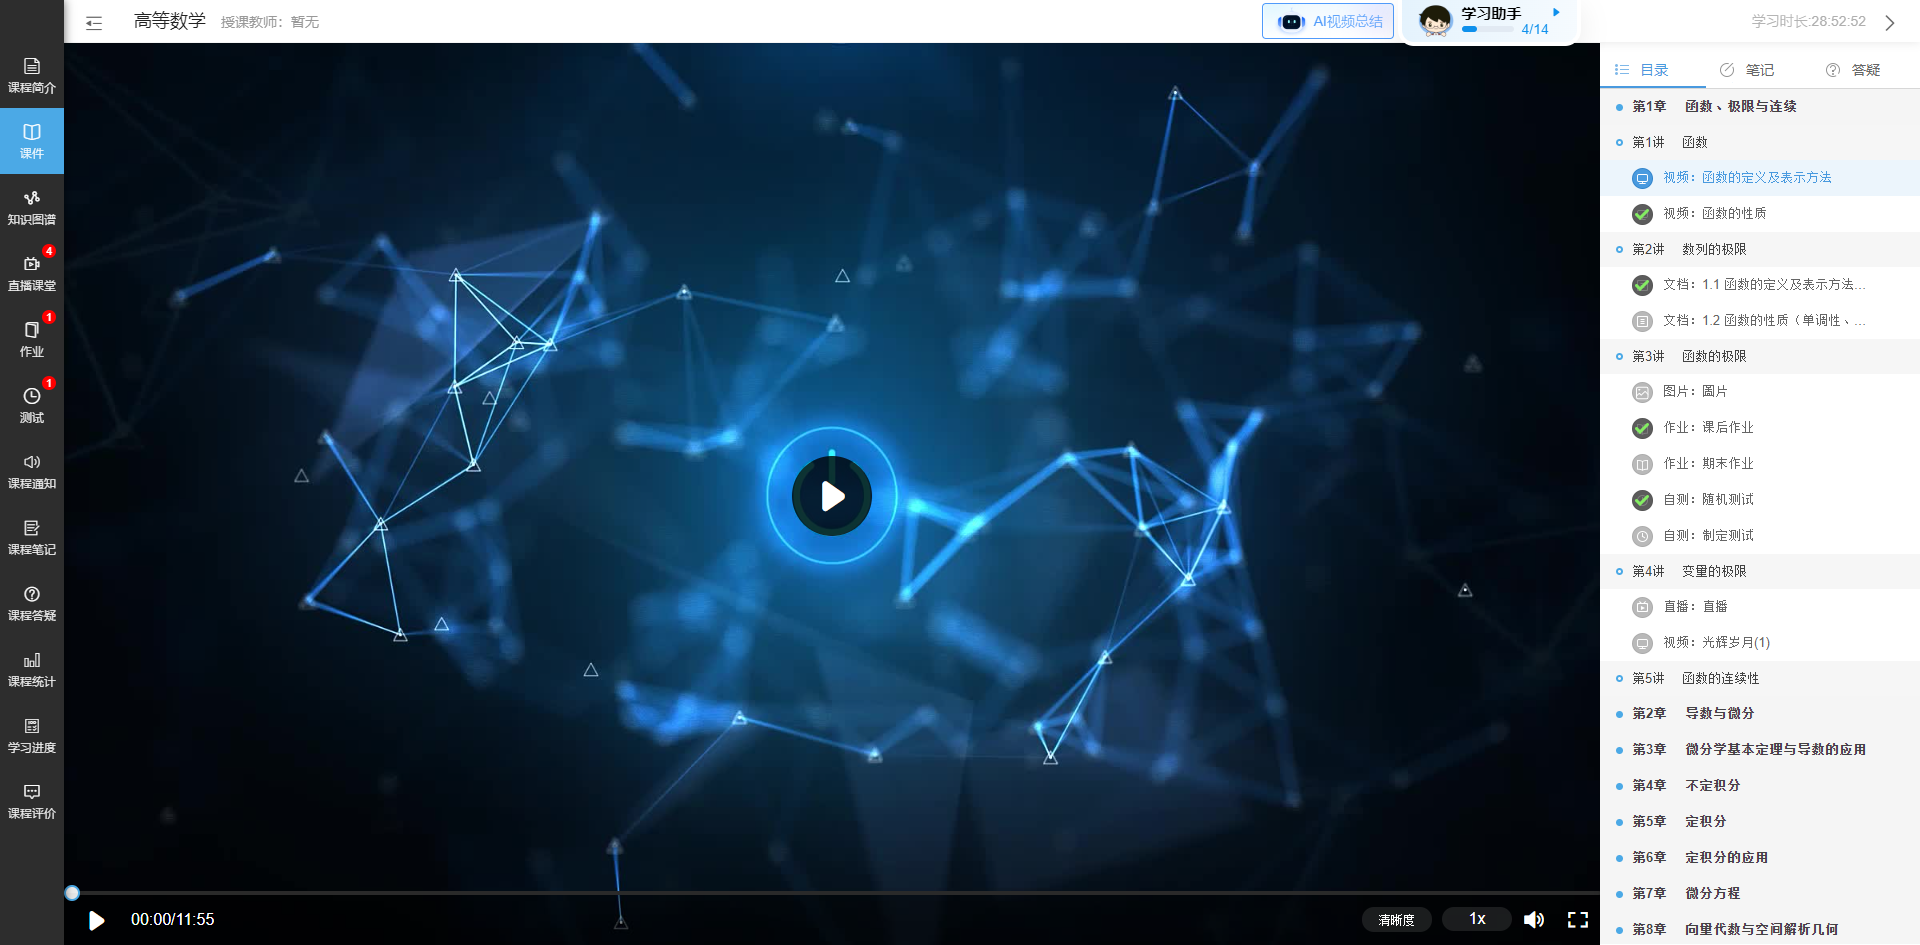Screen dimensions: 1920x945
Task: Open the 学习助手 widget
Action: [1490, 21]
